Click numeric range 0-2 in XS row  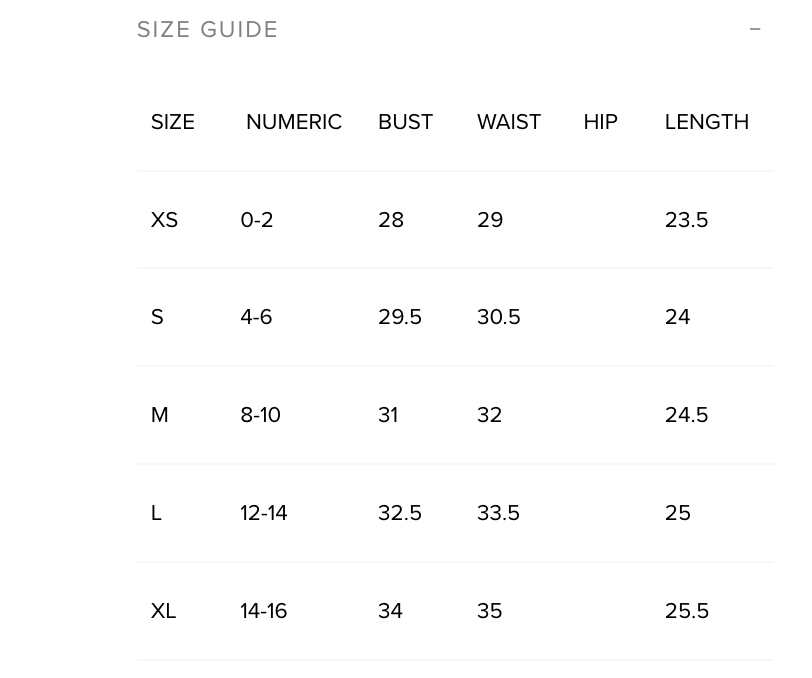[257, 220]
